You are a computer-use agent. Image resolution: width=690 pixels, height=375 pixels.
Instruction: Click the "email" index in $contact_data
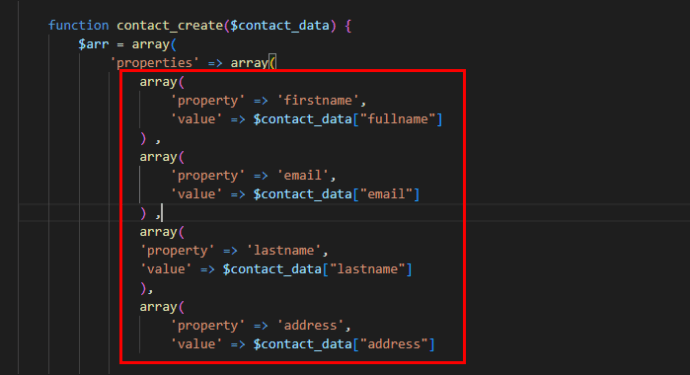(x=386, y=194)
